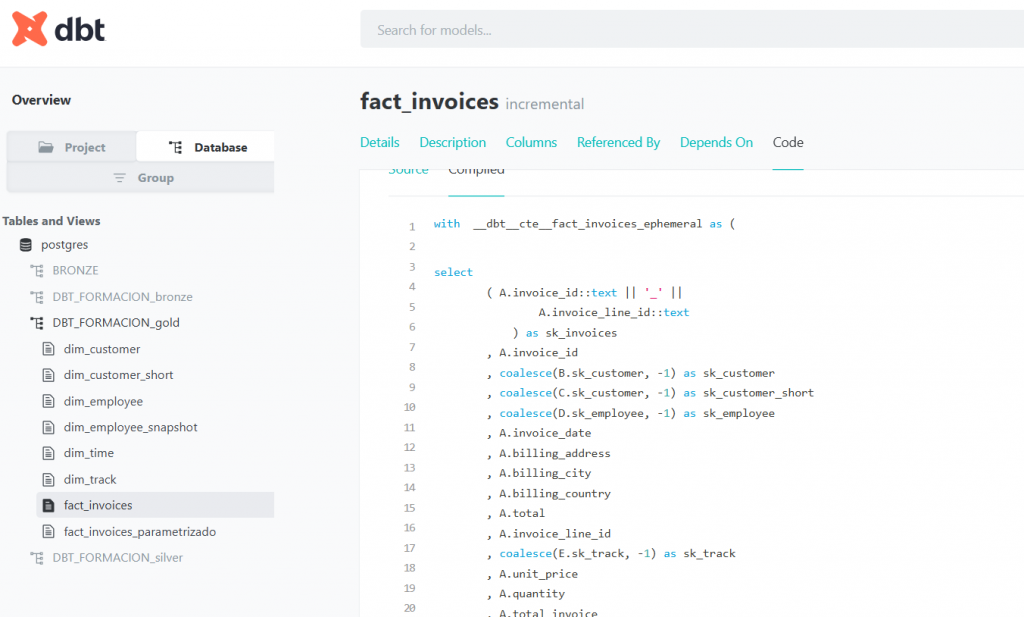1024x617 pixels.
Task: Switch to the Group view toggle
Action: 141,178
